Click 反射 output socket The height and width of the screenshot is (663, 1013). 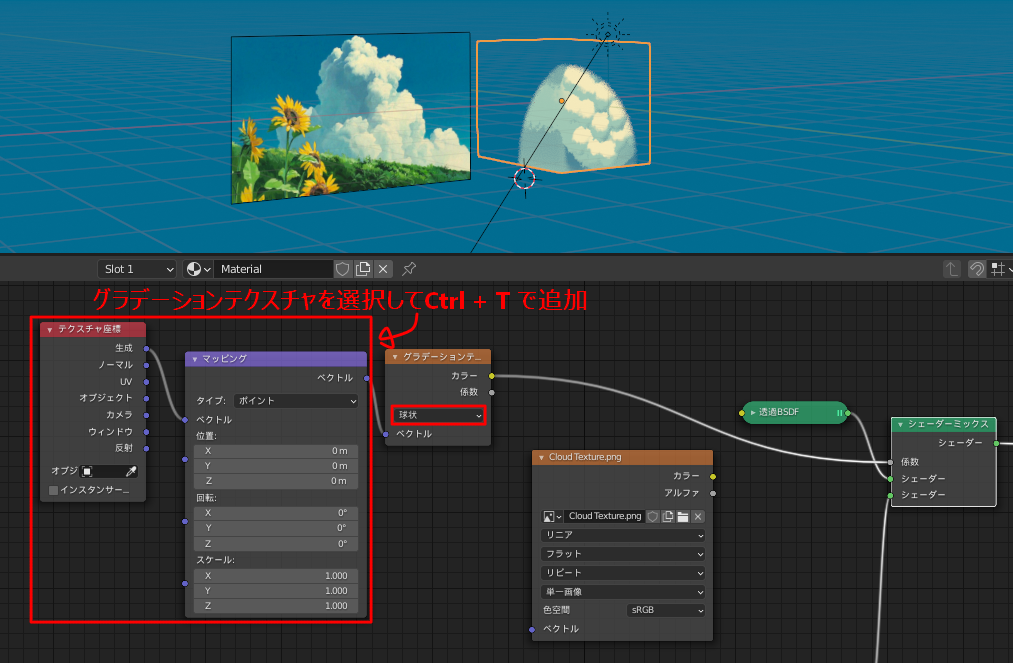pyautogui.click(x=147, y=448)
